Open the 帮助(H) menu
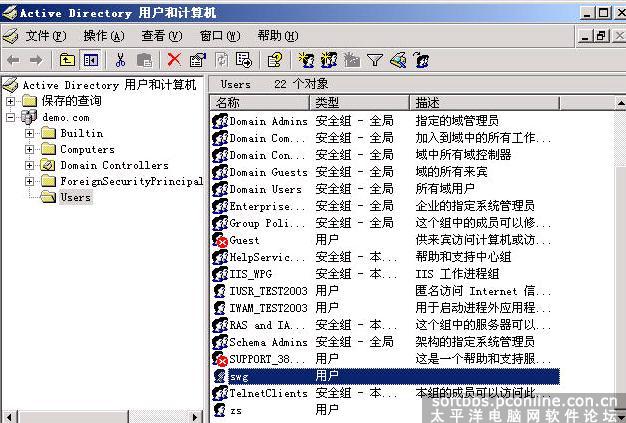Viewport: 626px width, 423px height. pos(278,36)
